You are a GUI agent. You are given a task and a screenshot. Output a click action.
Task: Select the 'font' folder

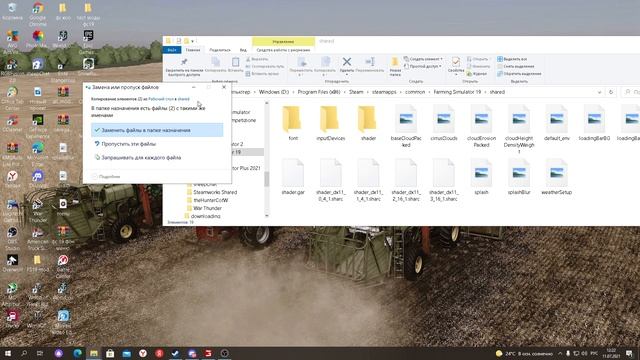pos(293,123)
